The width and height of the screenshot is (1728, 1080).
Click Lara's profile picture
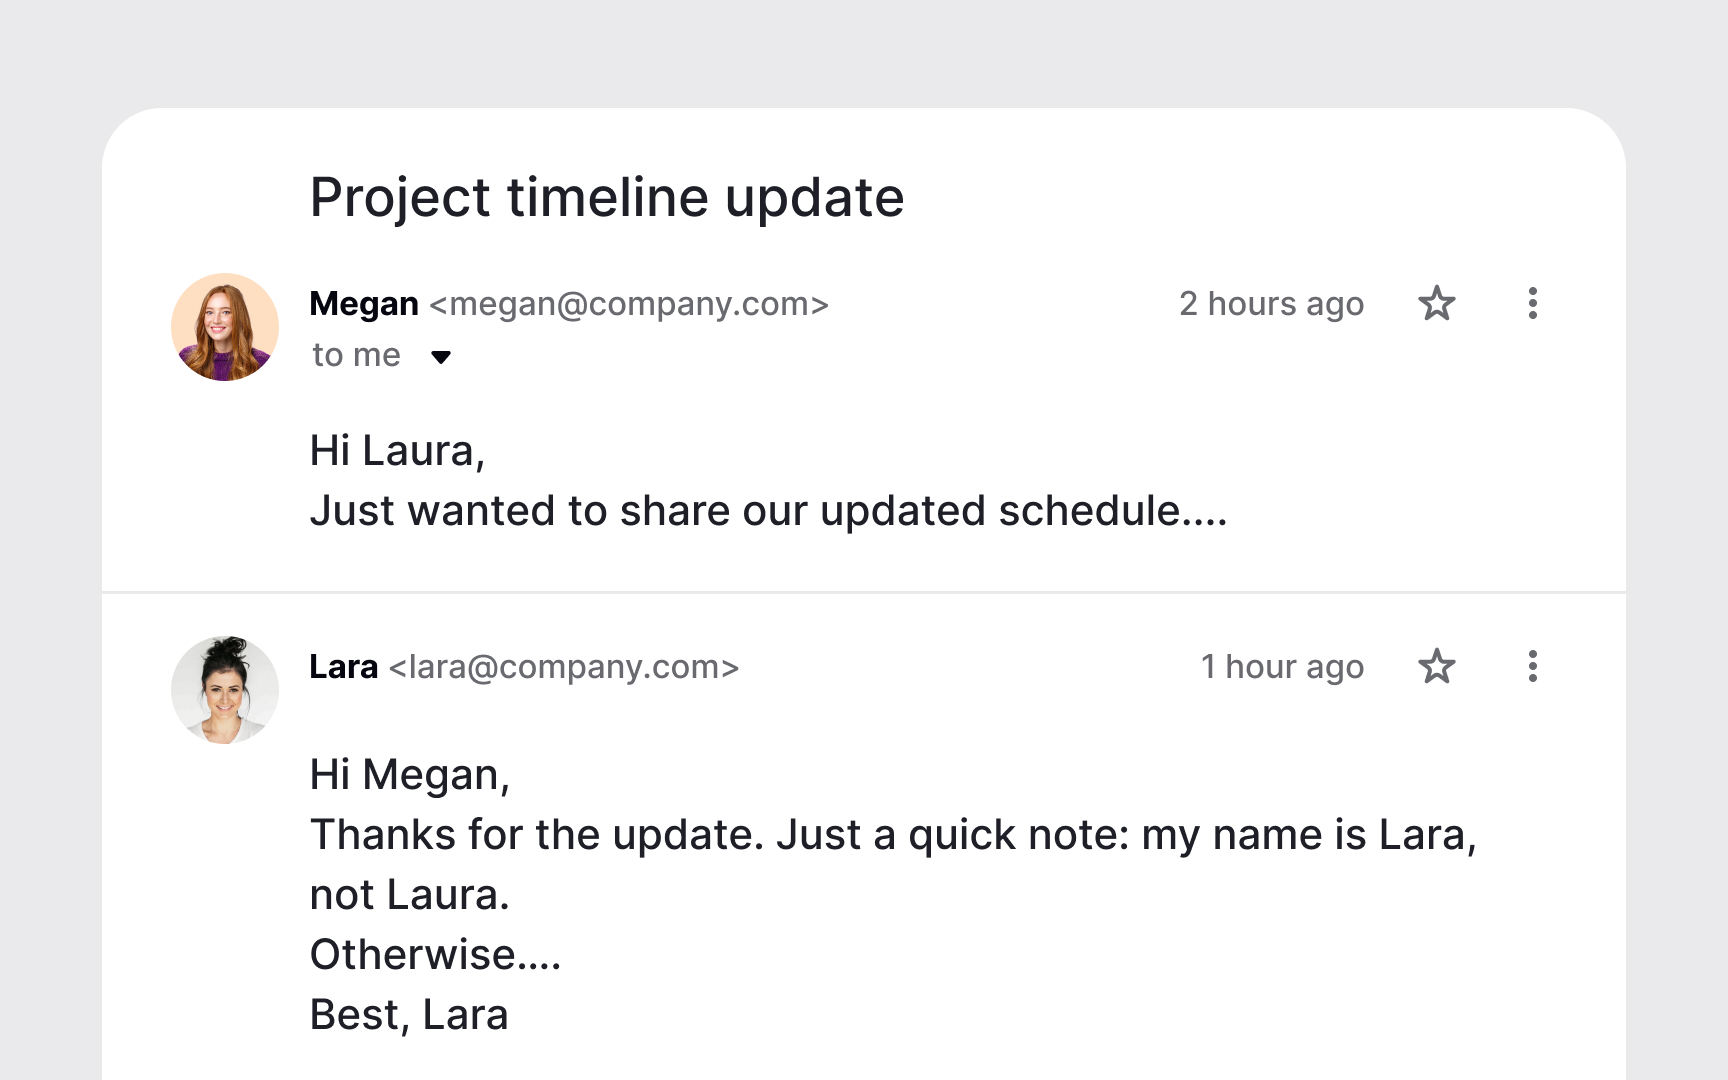pyautogui.click(x=225, y=690)
